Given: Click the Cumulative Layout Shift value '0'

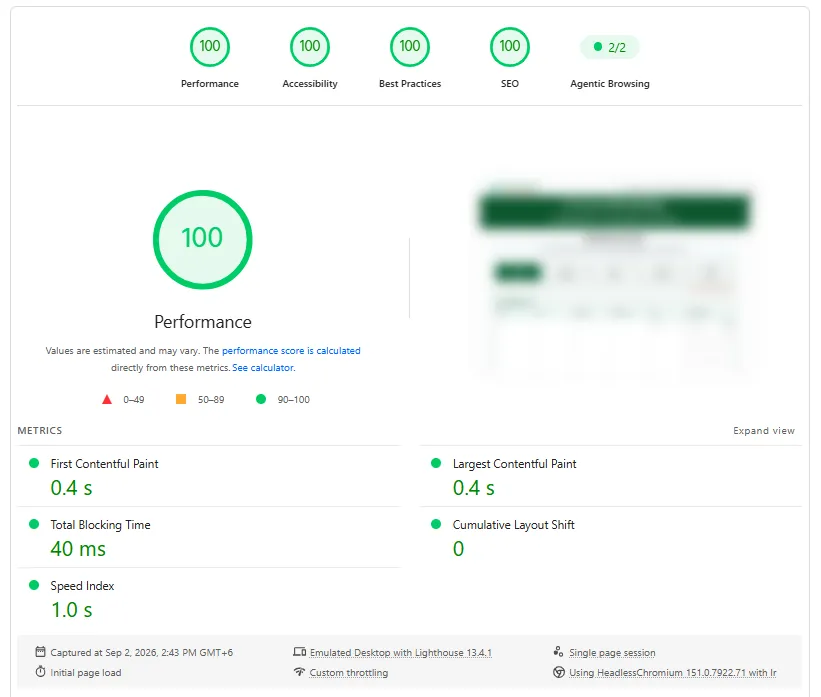Looking at the screenshot, I should (458, 549).
